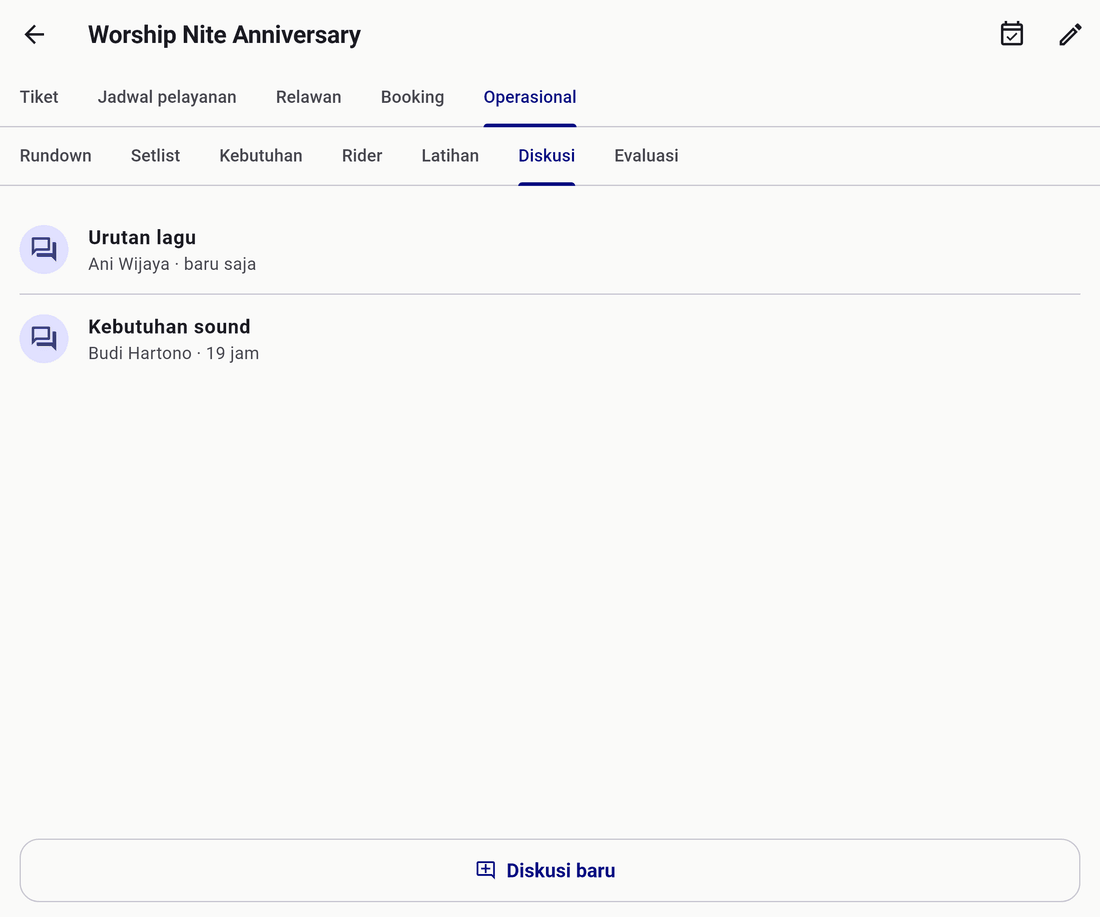Open the Rider sub-tab

pos(362,156)
